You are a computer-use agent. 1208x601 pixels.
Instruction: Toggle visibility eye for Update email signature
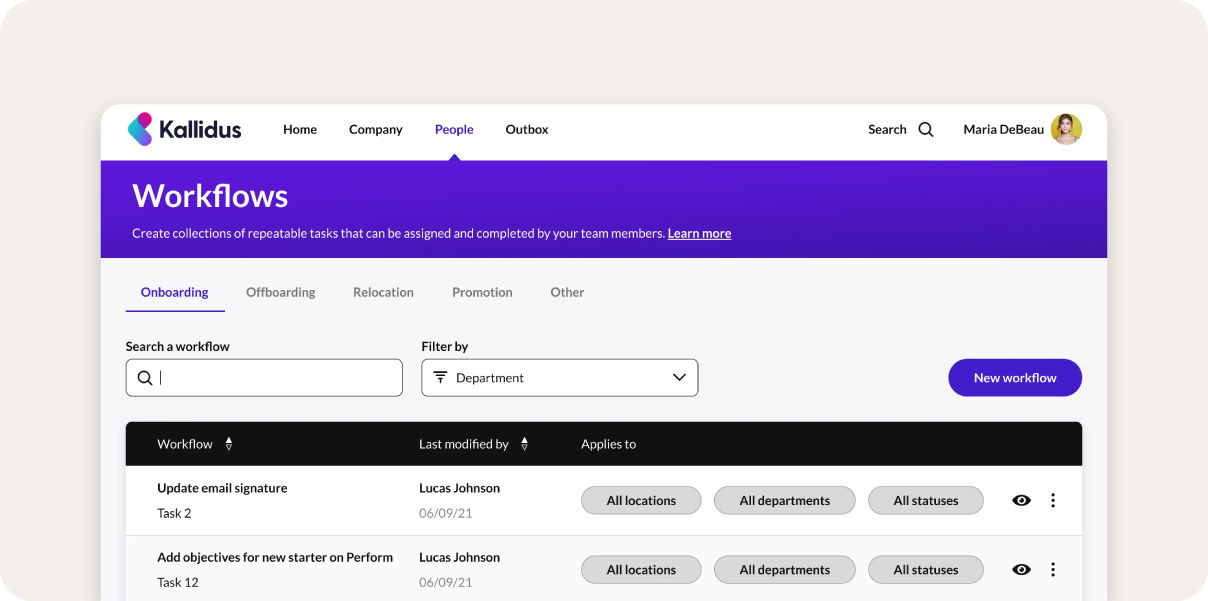click(x=1021, y=500)
